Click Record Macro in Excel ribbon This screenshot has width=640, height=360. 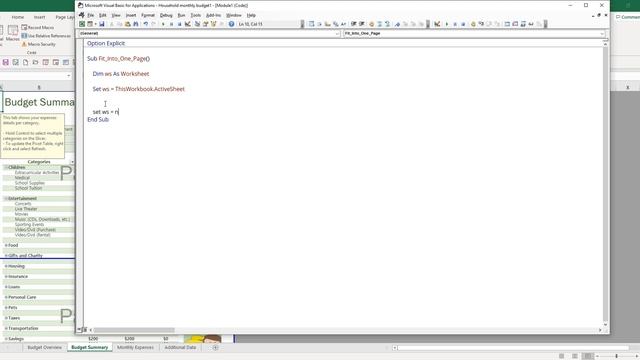38,27
